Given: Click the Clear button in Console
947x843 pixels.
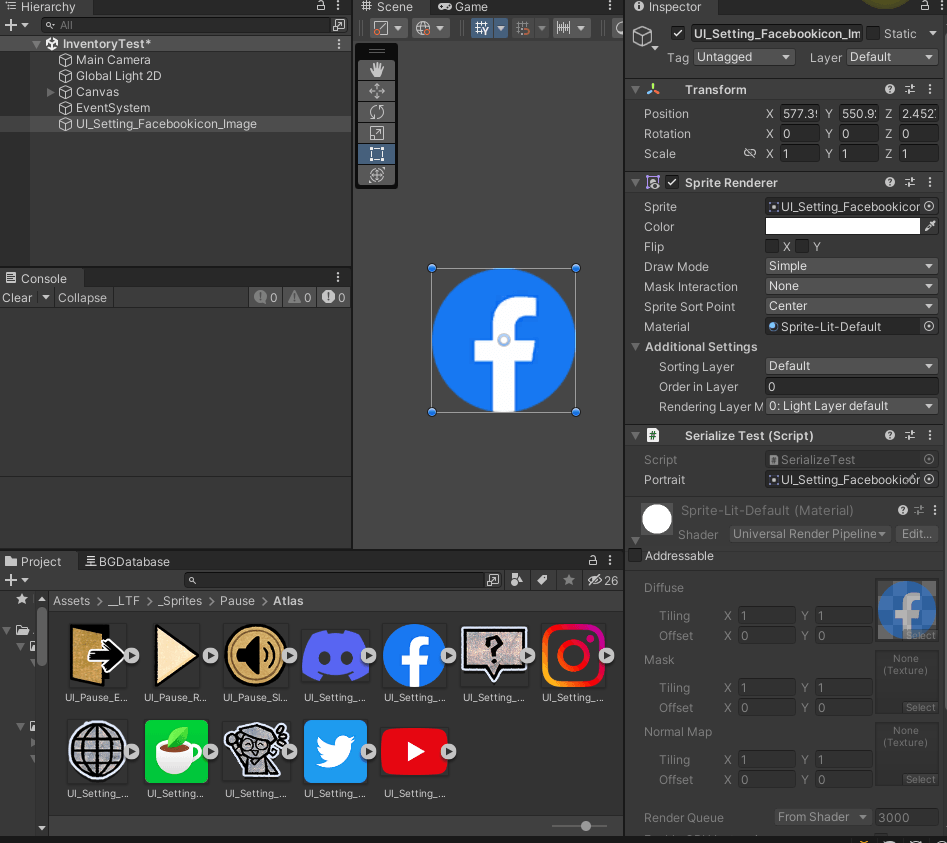Looking at the screenshot, I should point(17,298).
